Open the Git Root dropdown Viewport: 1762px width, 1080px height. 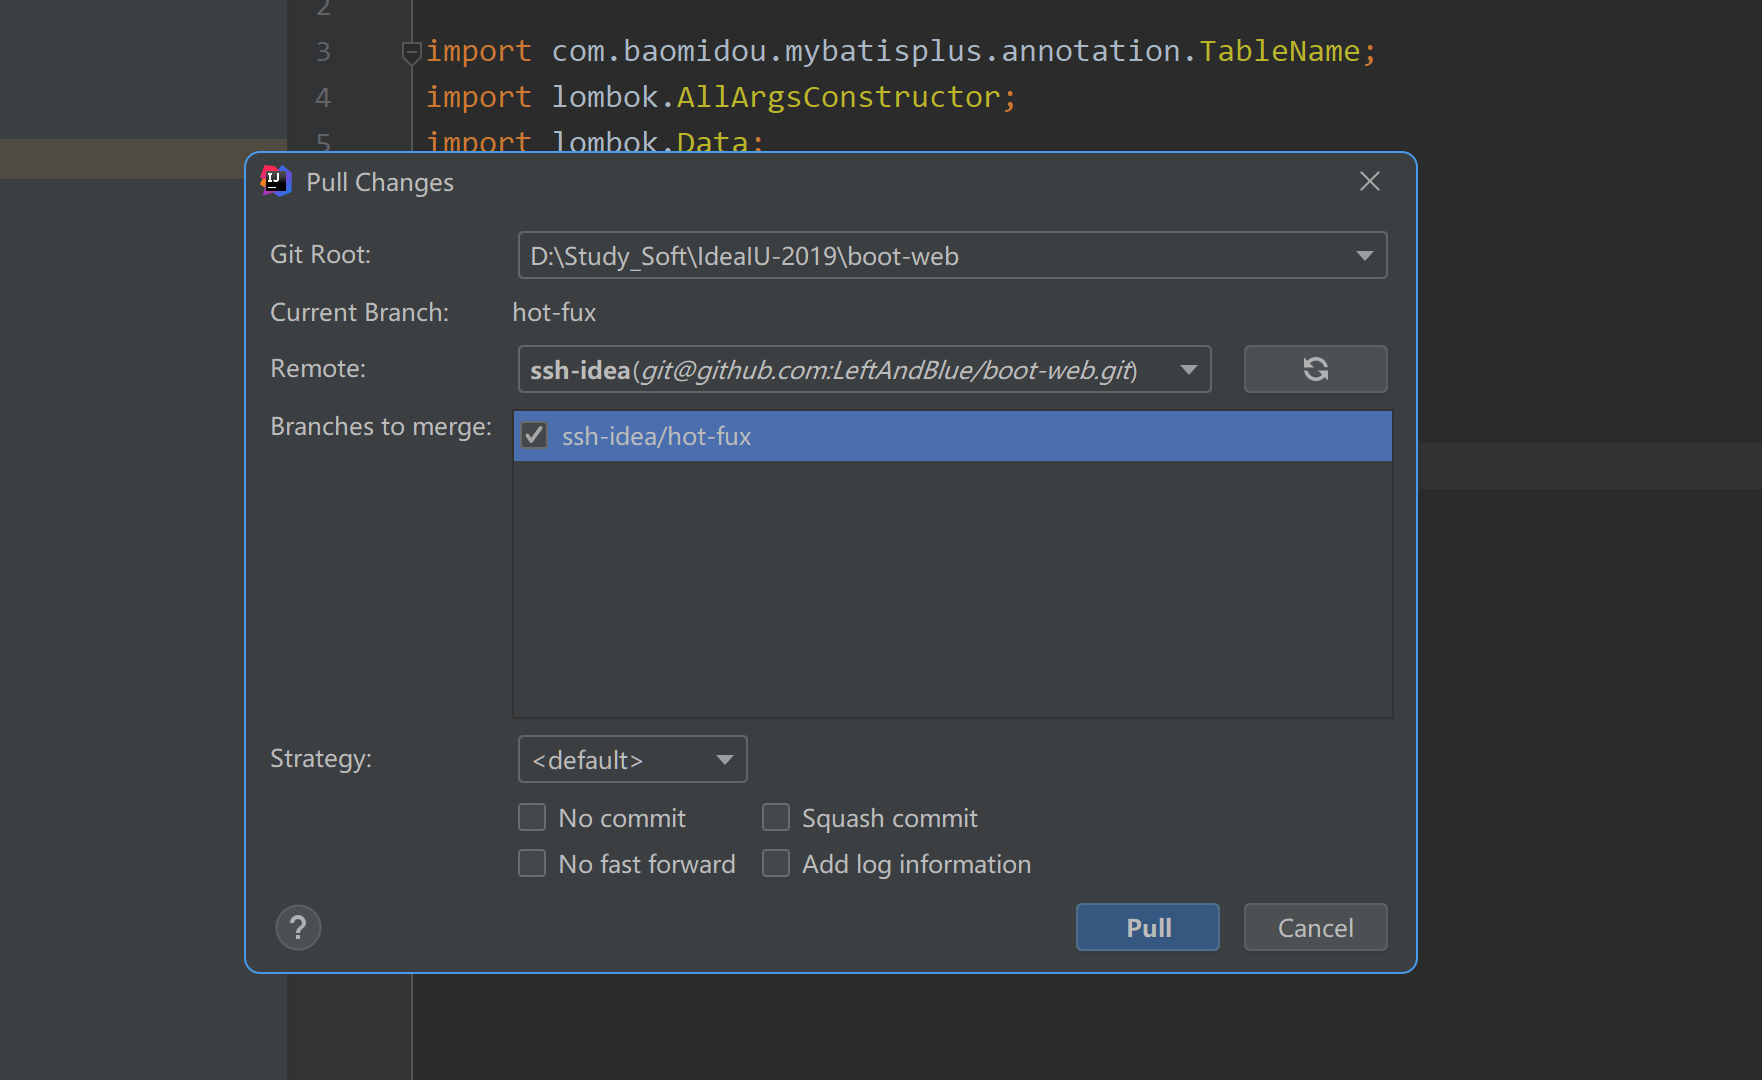pos(952,255)
